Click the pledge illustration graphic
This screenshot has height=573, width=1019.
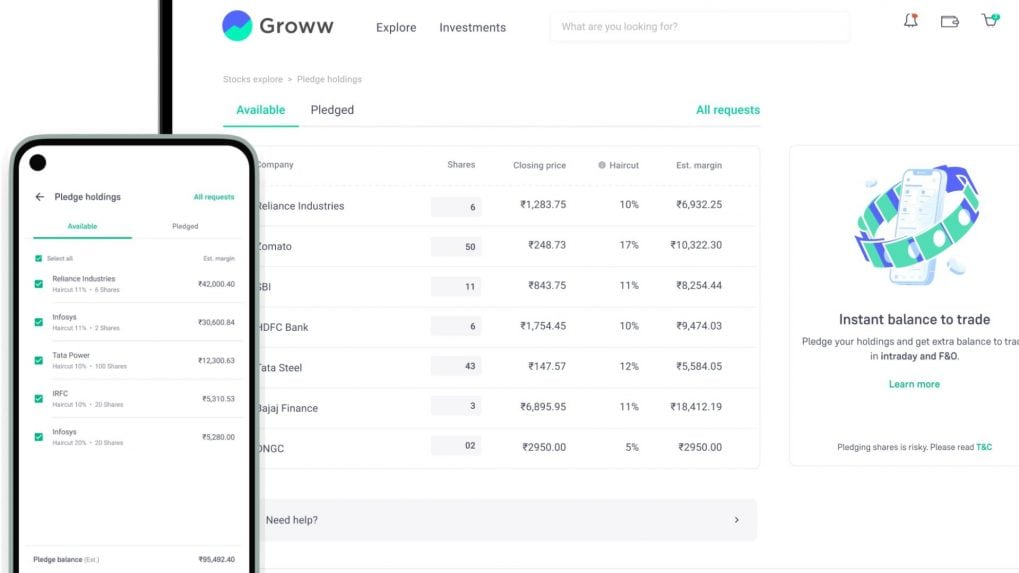(x=915, y=225)
